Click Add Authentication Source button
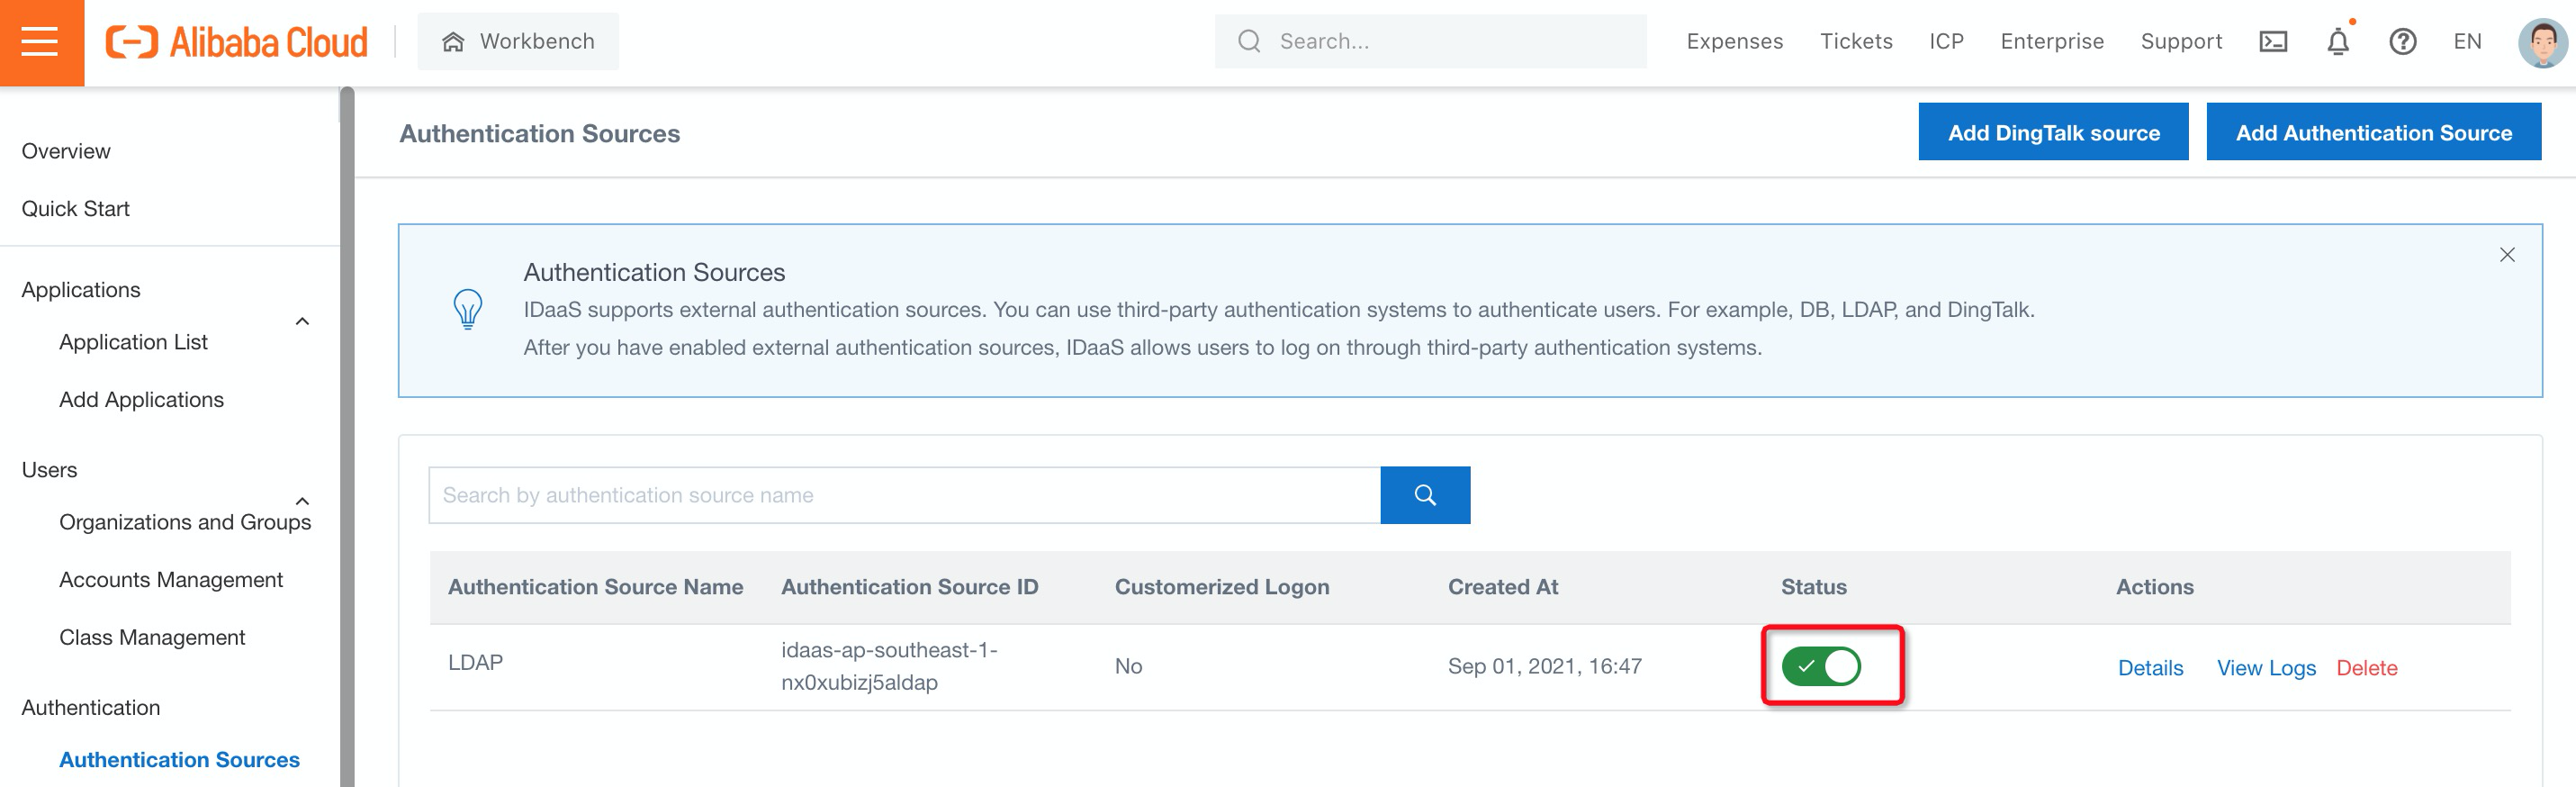 click(2373, 133)
